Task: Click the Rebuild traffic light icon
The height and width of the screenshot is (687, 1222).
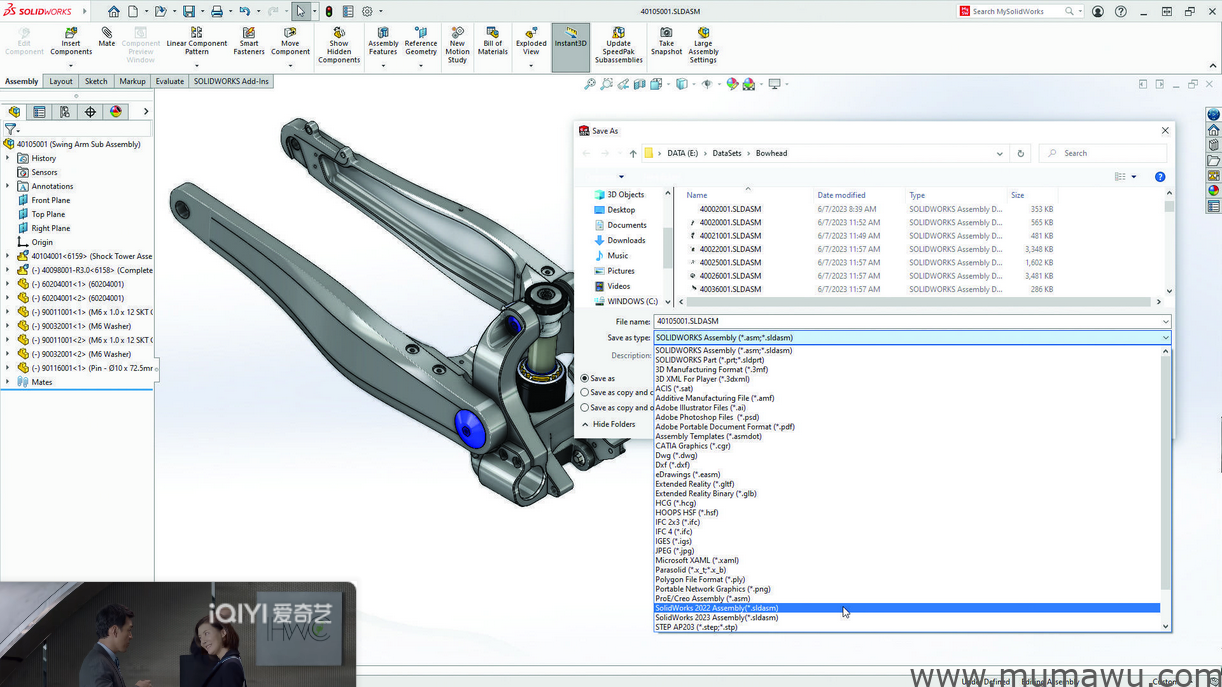Action: click(329, 11)
